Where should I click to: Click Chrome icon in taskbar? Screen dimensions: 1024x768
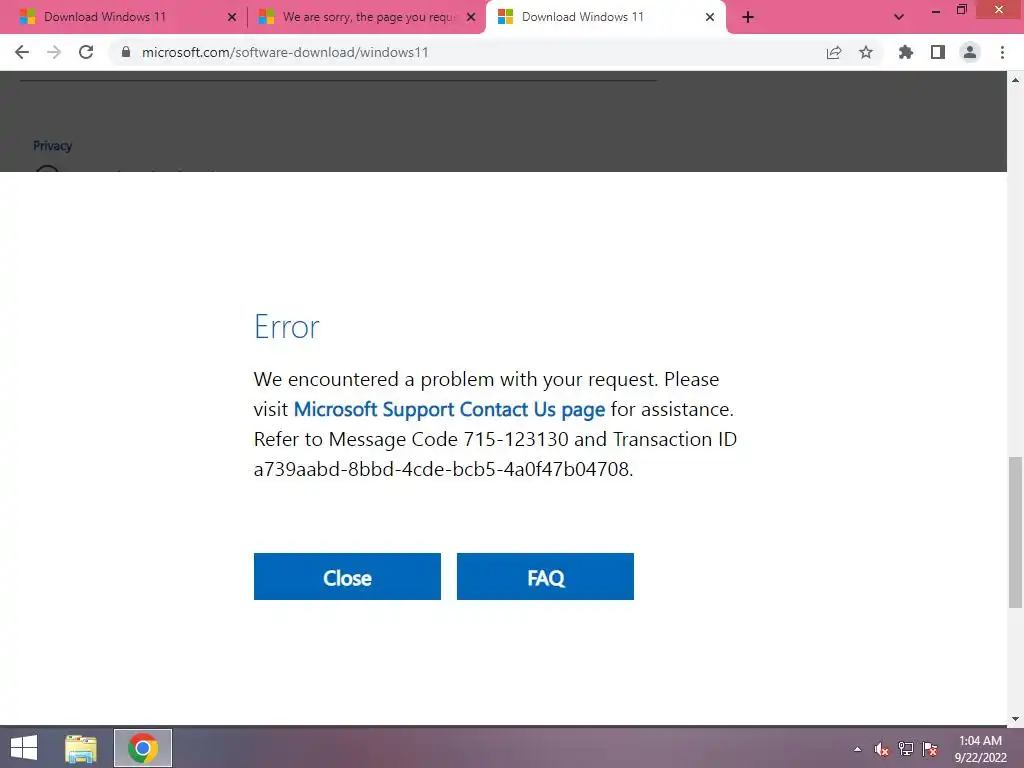[x=143, y=748]
